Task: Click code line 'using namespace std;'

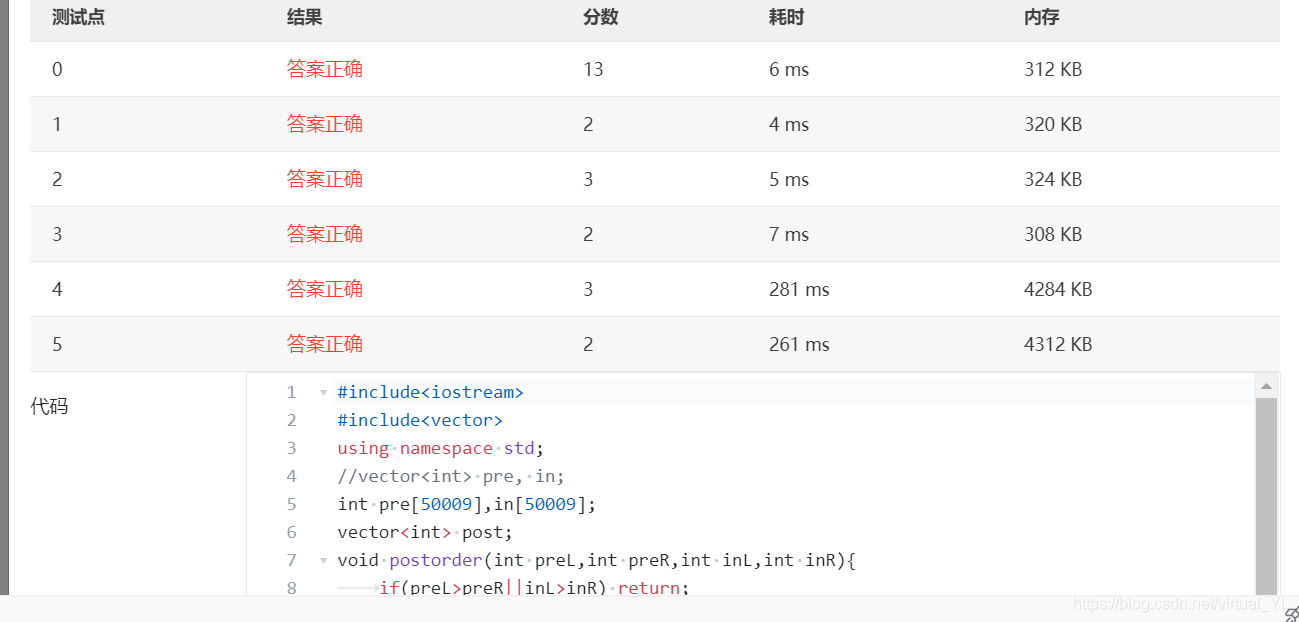Action: pyautogui.click(x=441, y=448)
